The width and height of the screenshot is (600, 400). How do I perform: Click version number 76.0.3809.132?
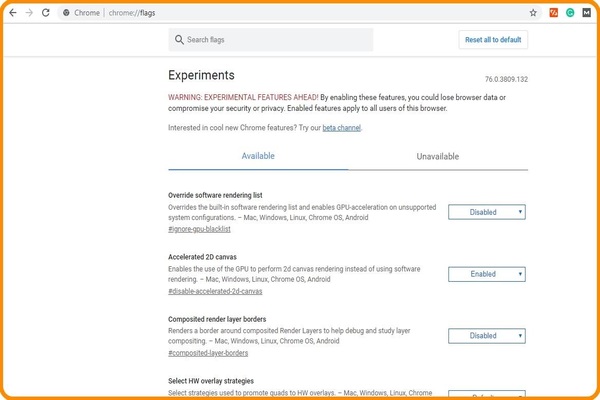pos(506,79)
